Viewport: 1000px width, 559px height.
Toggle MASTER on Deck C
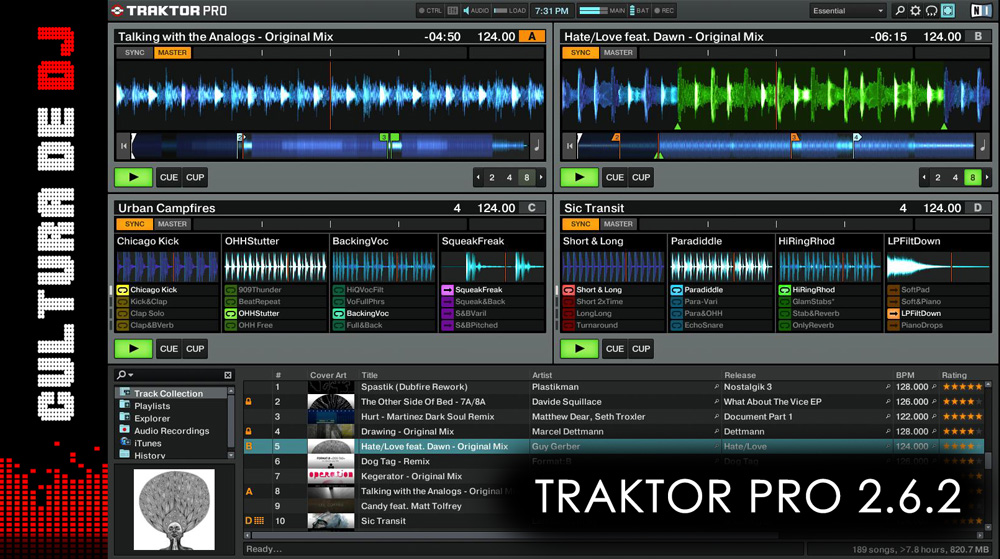(x=172, y=224)
